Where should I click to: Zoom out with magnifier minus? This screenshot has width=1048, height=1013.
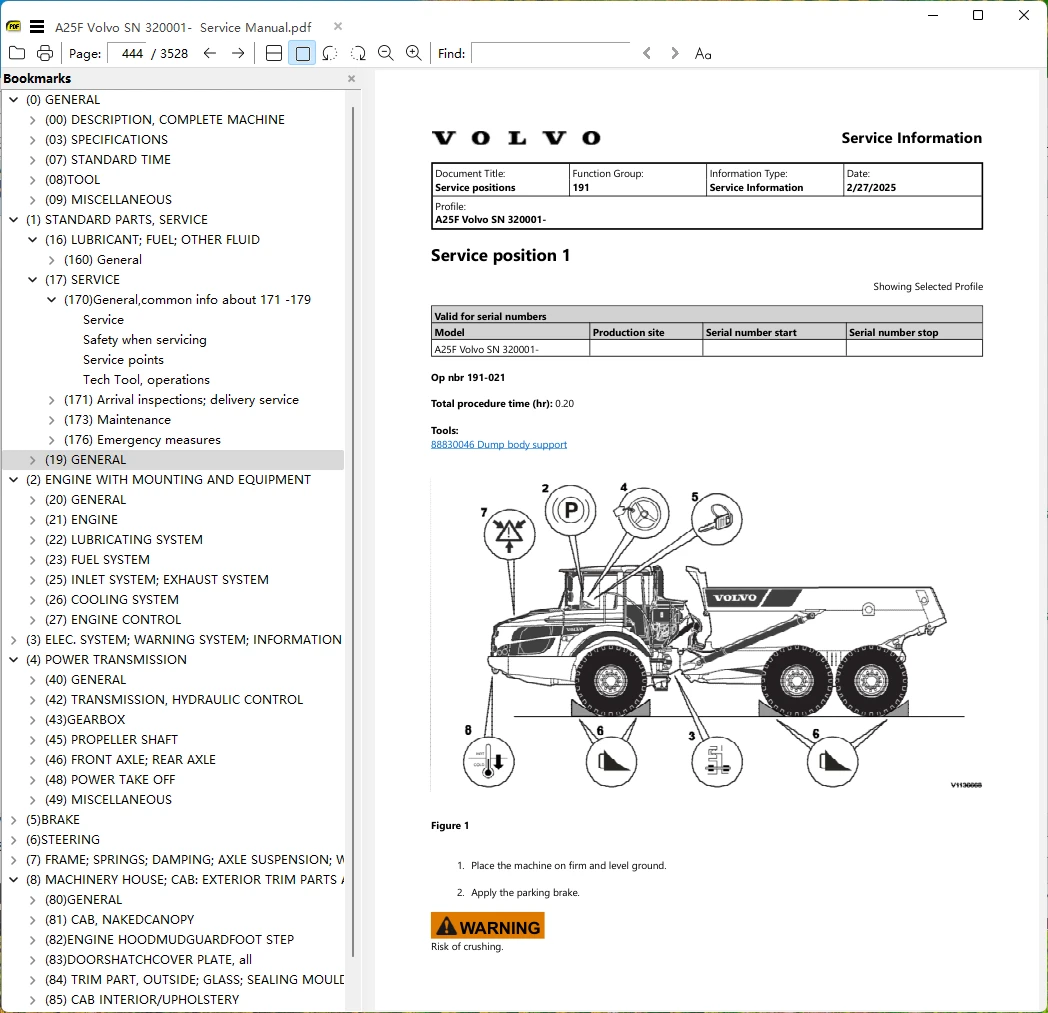[386, 53]
